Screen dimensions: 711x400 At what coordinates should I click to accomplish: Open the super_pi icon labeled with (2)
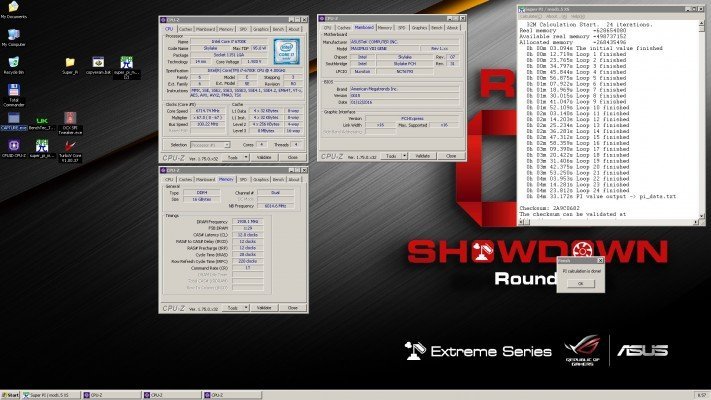tap(127, 67)
